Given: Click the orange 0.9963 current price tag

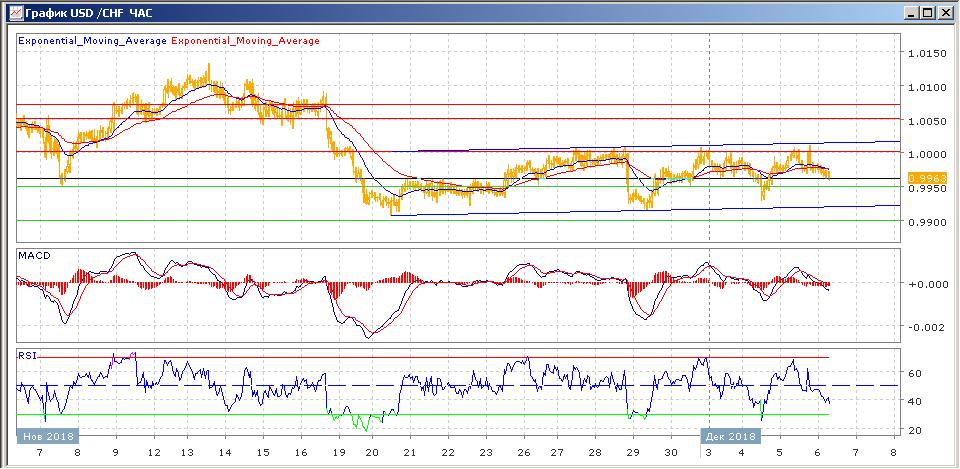Looking at the screenshot, I should [926, 177].
